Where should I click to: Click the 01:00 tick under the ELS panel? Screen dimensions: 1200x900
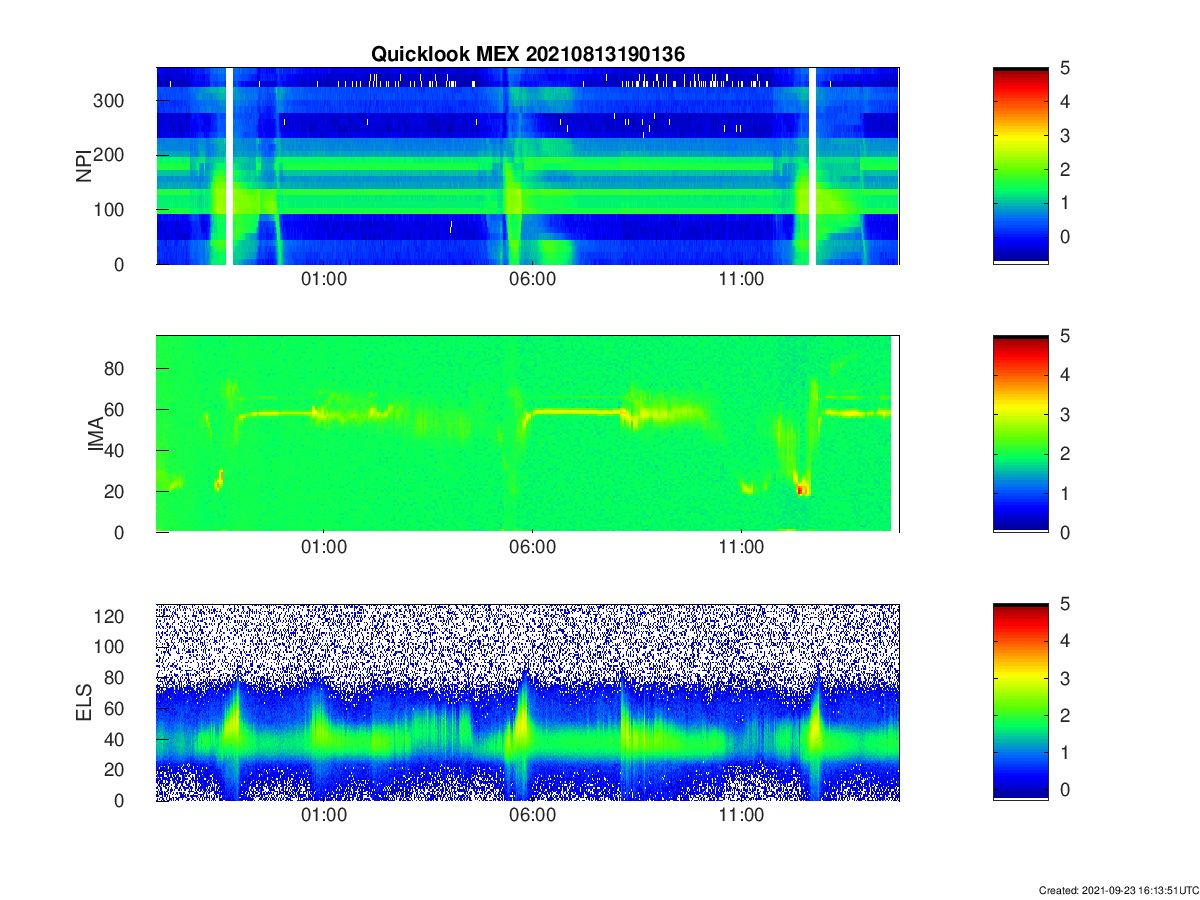[x=324, y=815]
